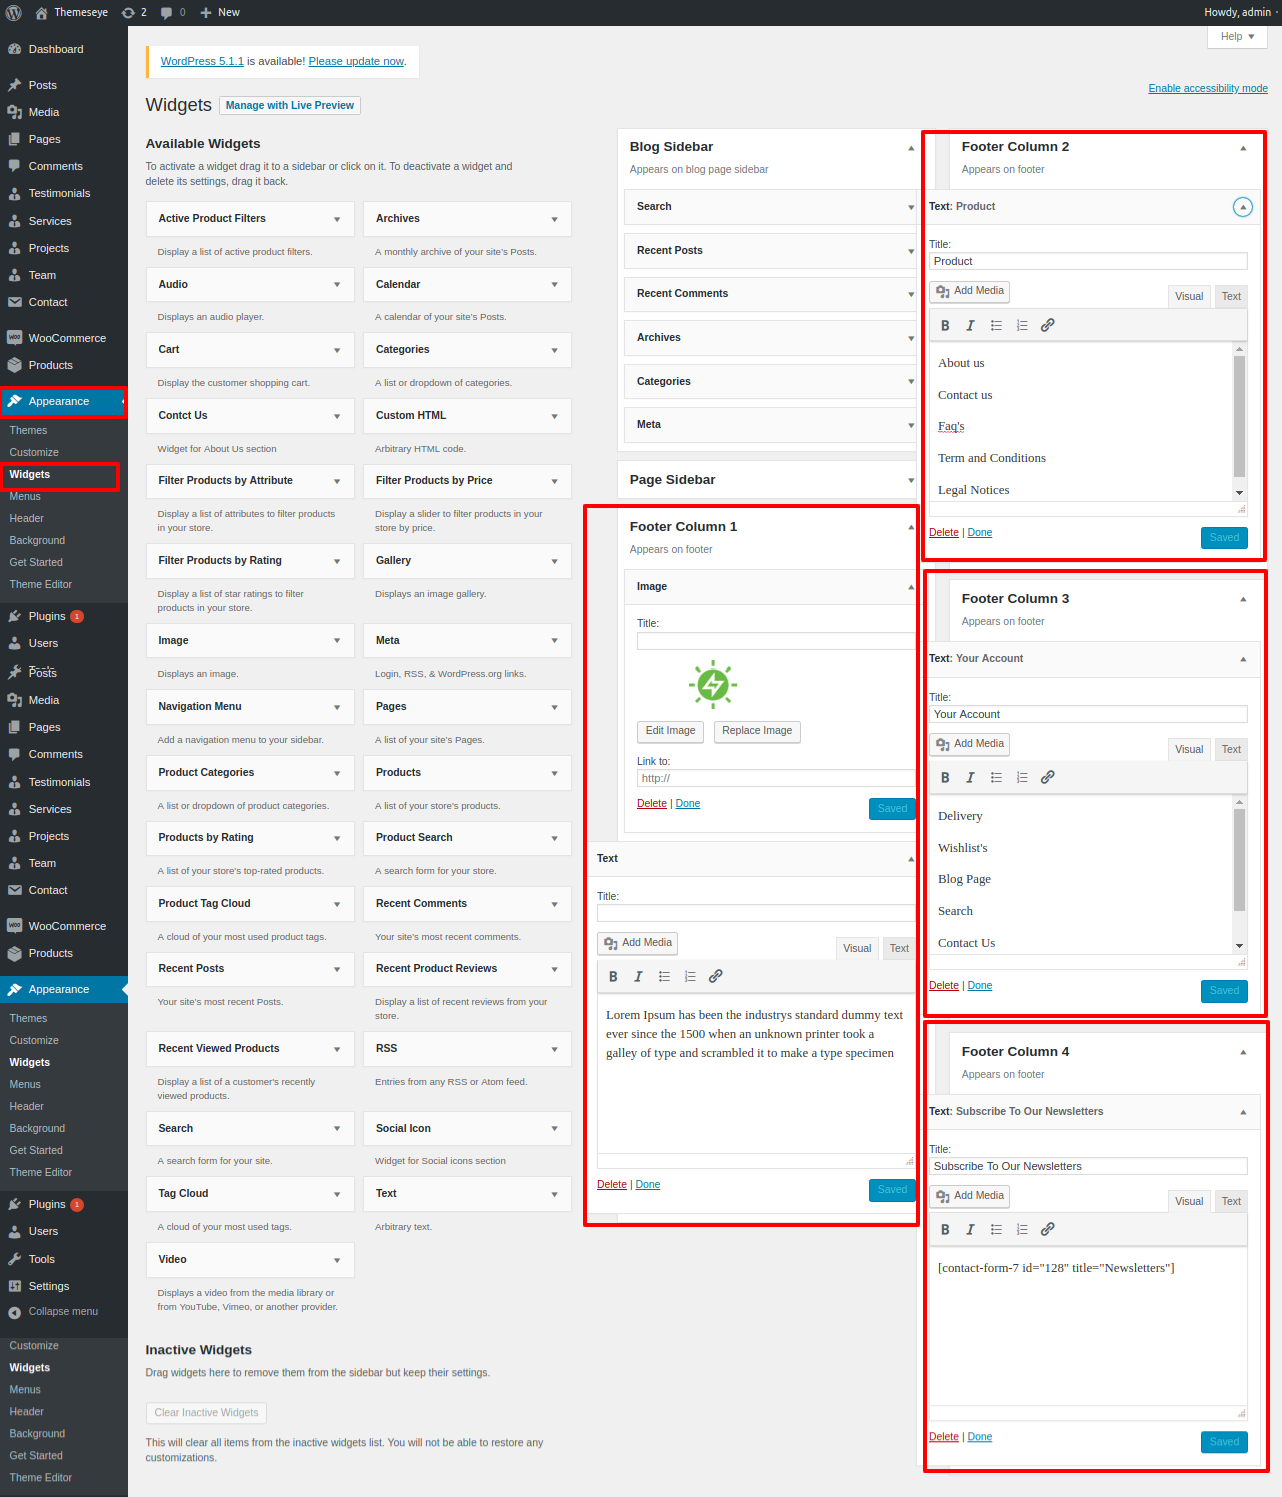Expand Recent Comments widget in Blog Sidebar
The image size is (1282, 1497).
[x=910, y=294]
